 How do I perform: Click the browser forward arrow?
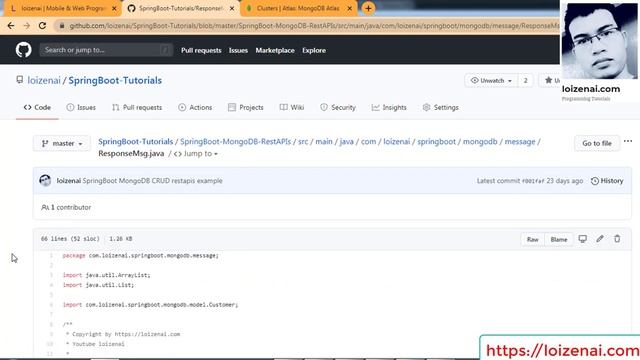(27, 25)
